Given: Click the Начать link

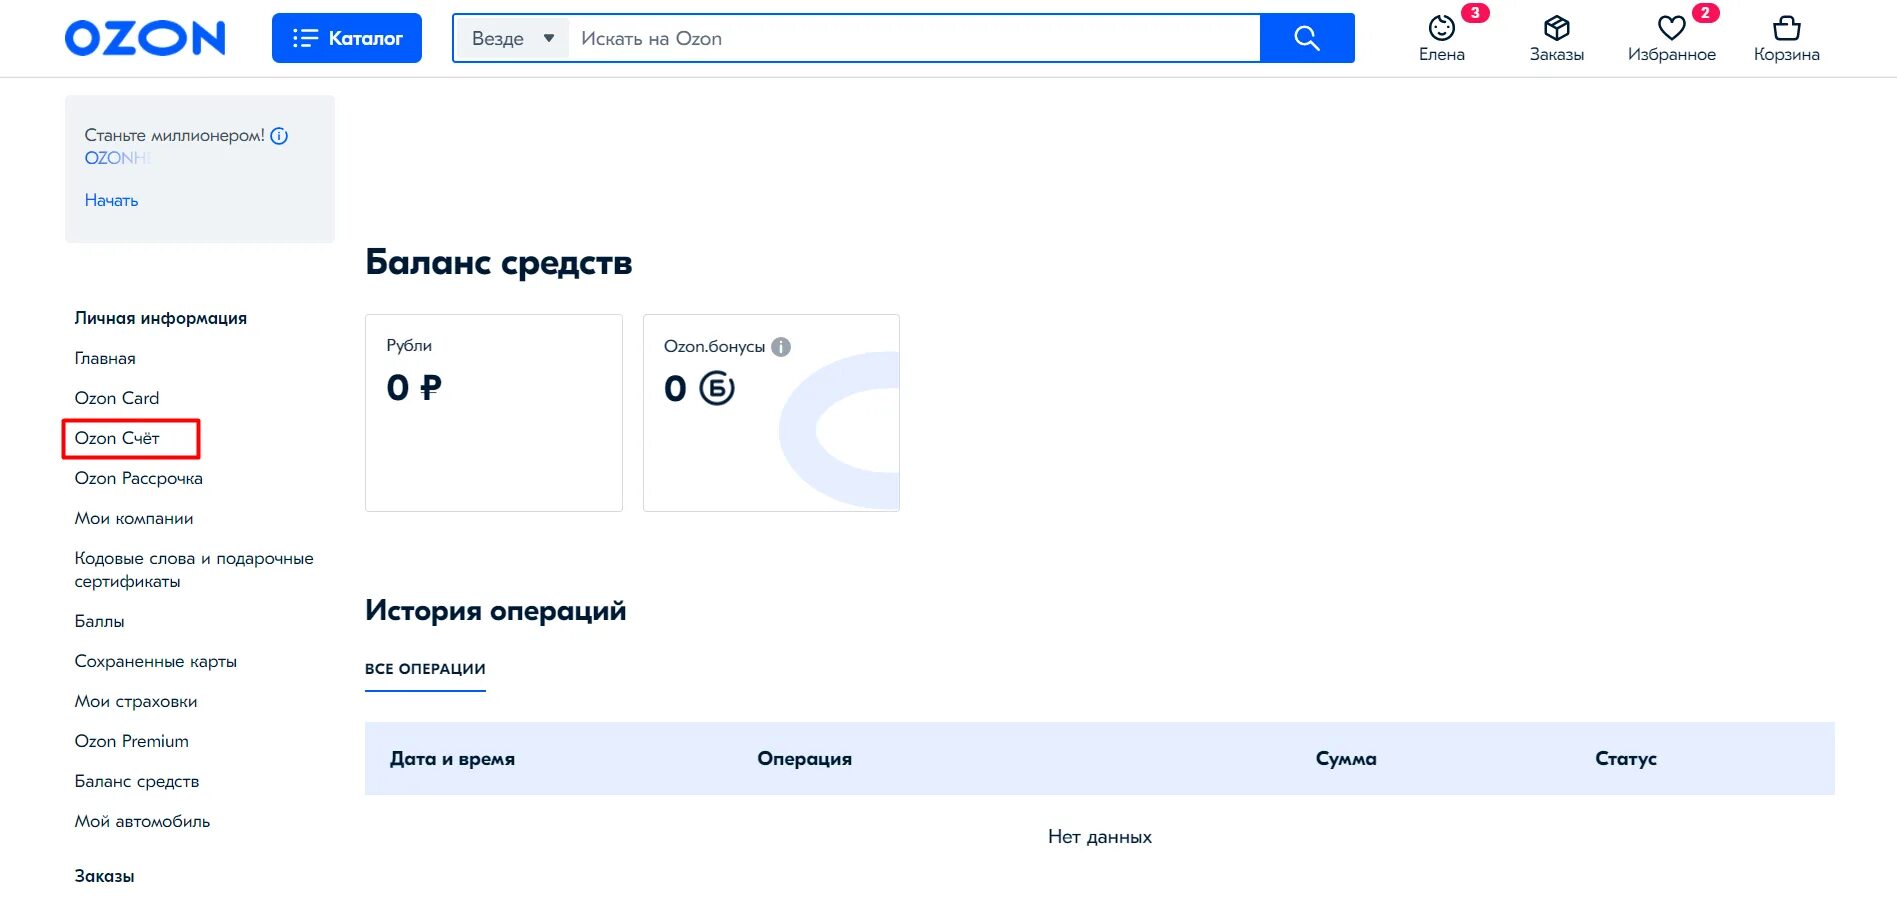Looking at the screenshot, I should [x=111, y=200].
